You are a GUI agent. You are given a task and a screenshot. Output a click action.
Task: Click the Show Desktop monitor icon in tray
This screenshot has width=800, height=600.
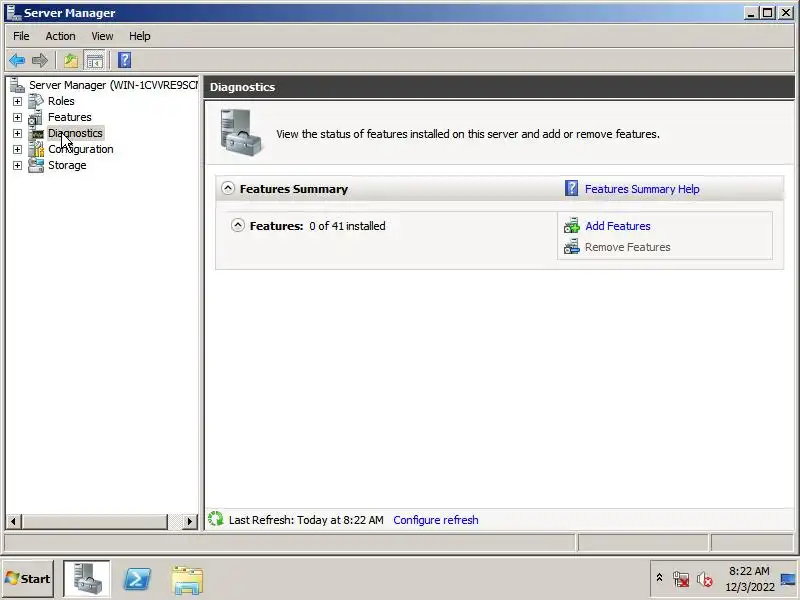[x=789, y=579]
